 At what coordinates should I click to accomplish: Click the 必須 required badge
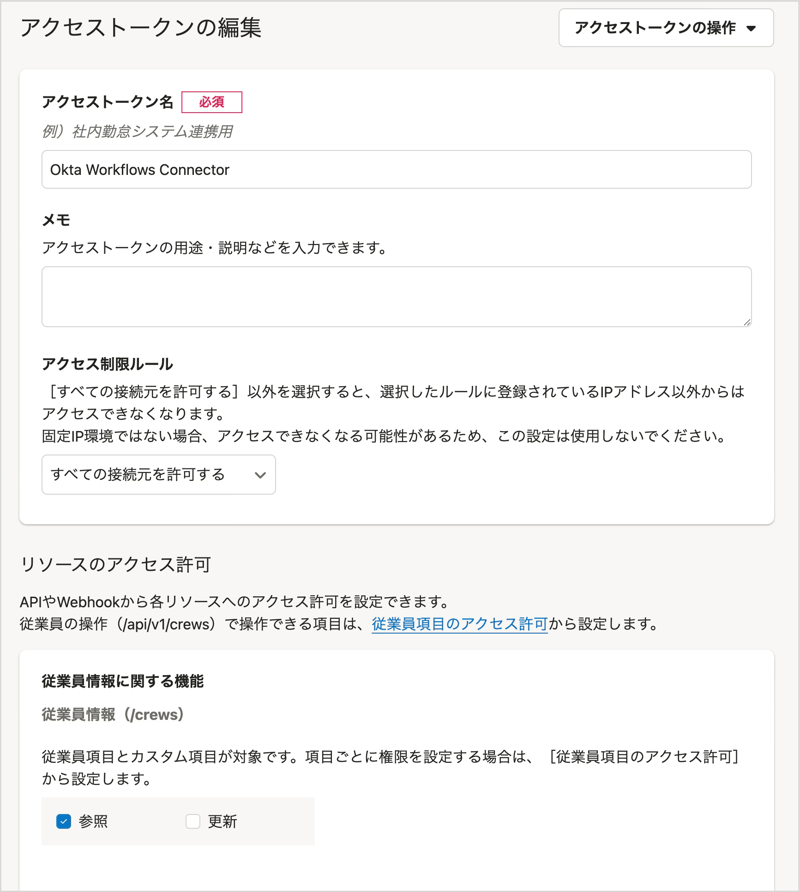coord(212,102)
